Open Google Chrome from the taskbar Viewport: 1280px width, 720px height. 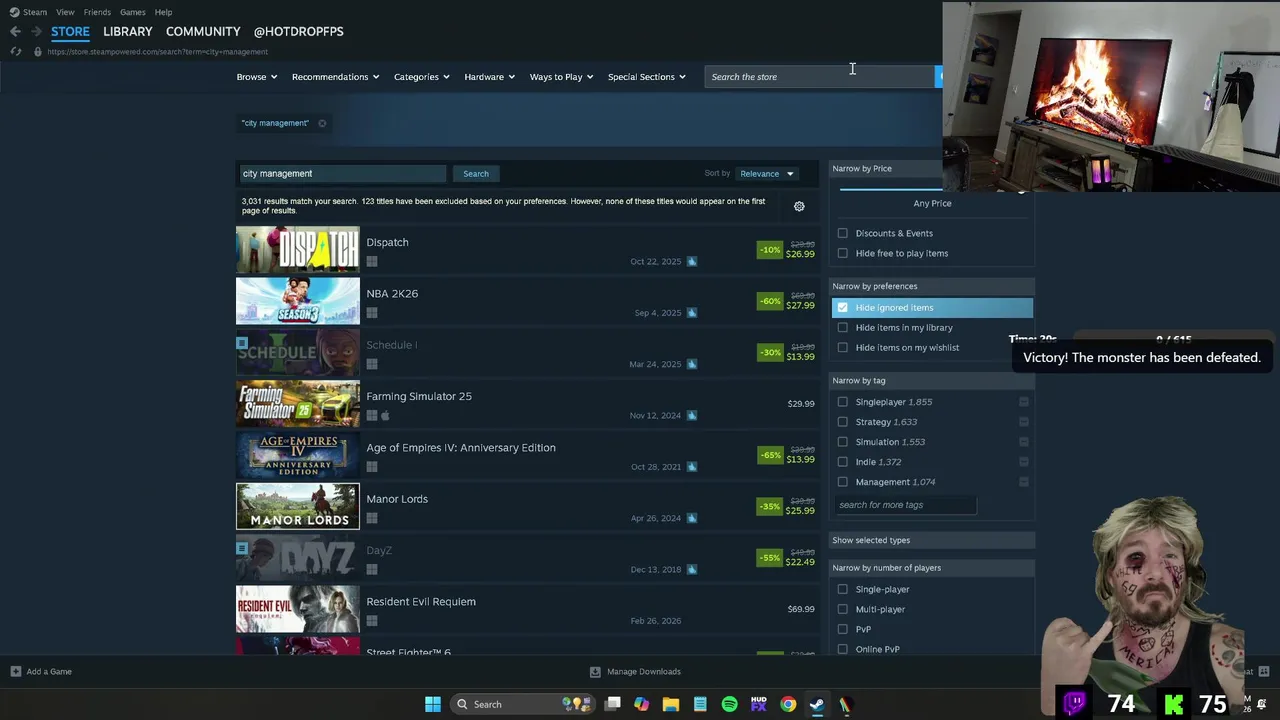click(x=788, y=704)
